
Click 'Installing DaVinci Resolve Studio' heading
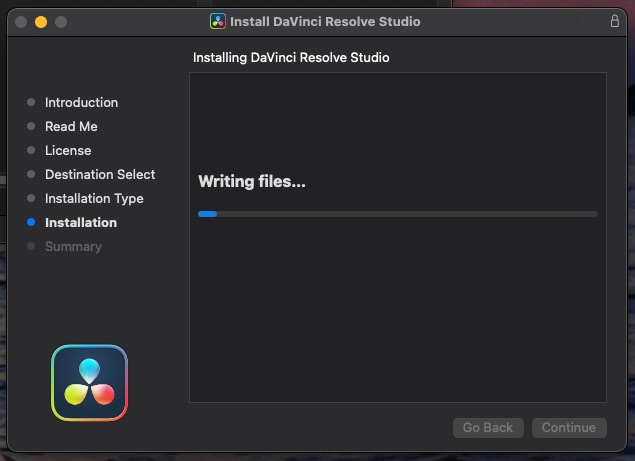tap(291, 58)
